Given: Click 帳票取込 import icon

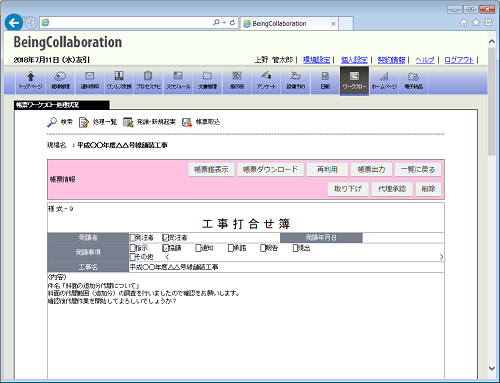Looking at the screenshot, I should (187, 122).
